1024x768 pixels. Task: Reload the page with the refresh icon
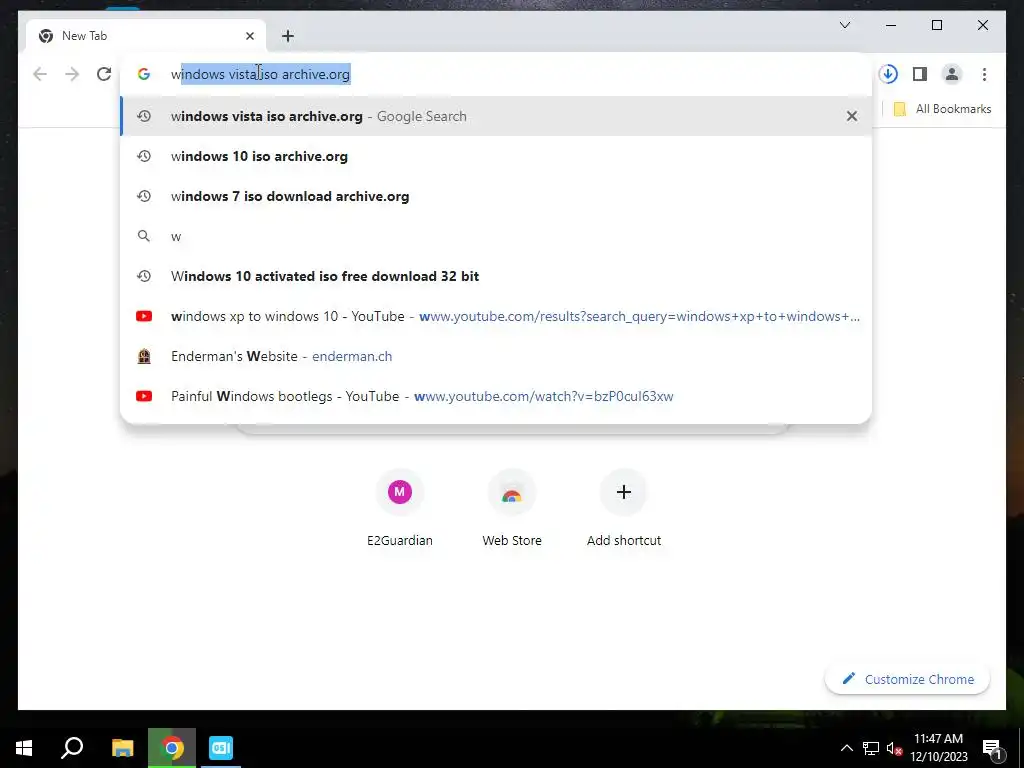tap(104, 74)
